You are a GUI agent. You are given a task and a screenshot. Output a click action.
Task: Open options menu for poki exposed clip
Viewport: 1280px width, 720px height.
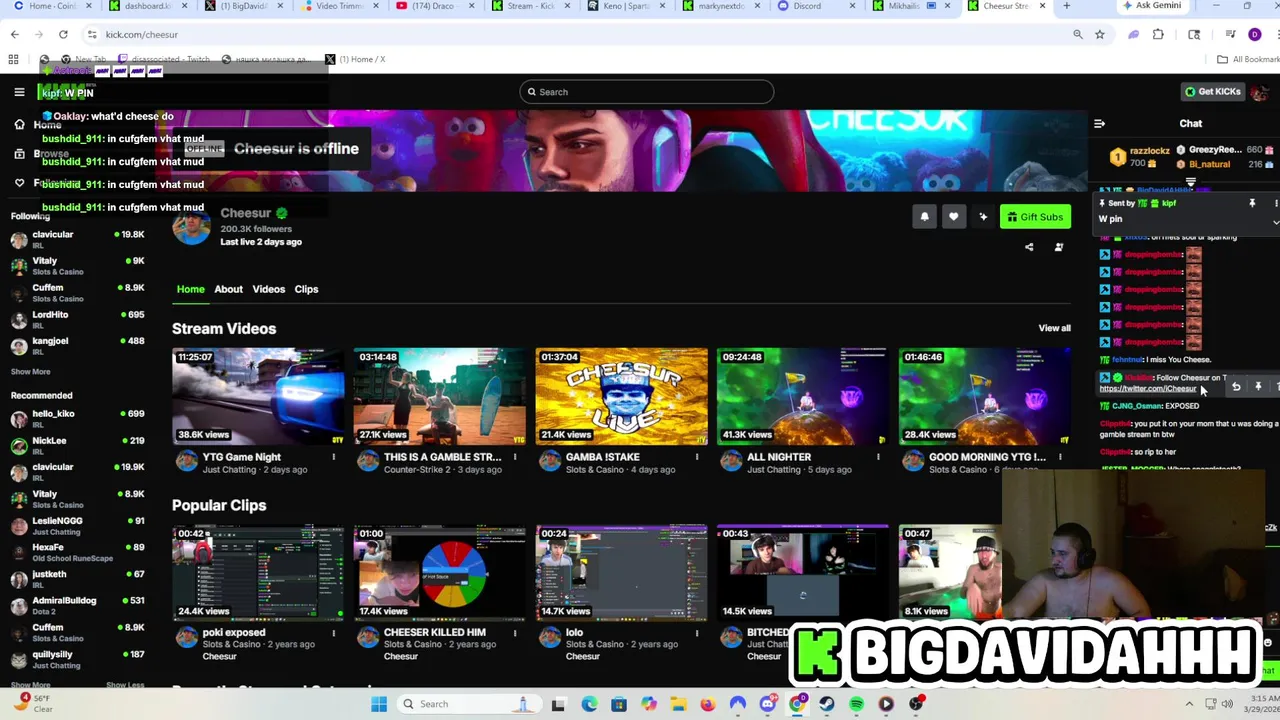pos(334,633)
